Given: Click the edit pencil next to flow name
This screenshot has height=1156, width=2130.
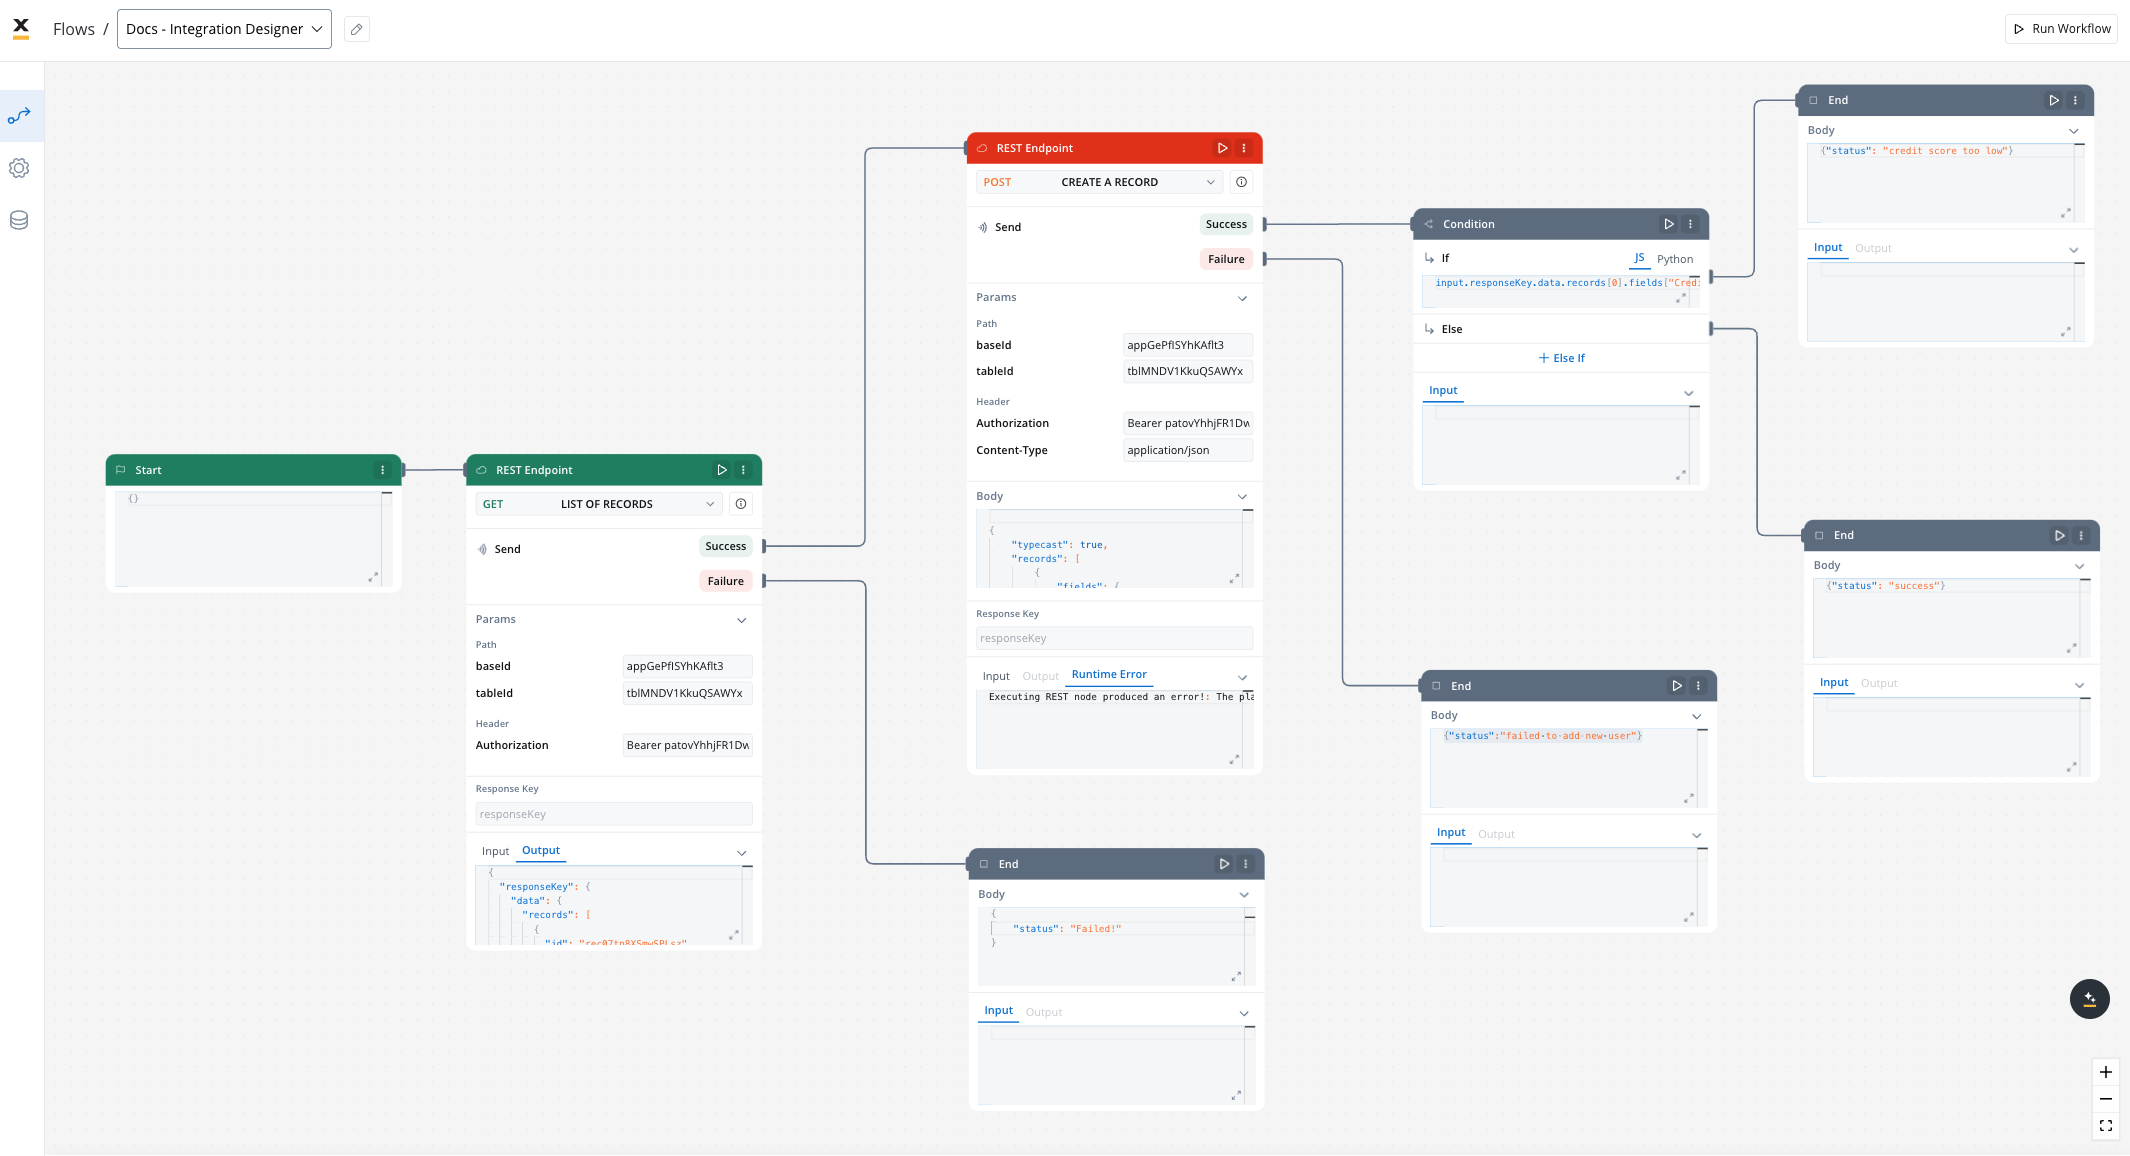Looking at the screenshot, I should pyautogui.click(x=357, y=29).
